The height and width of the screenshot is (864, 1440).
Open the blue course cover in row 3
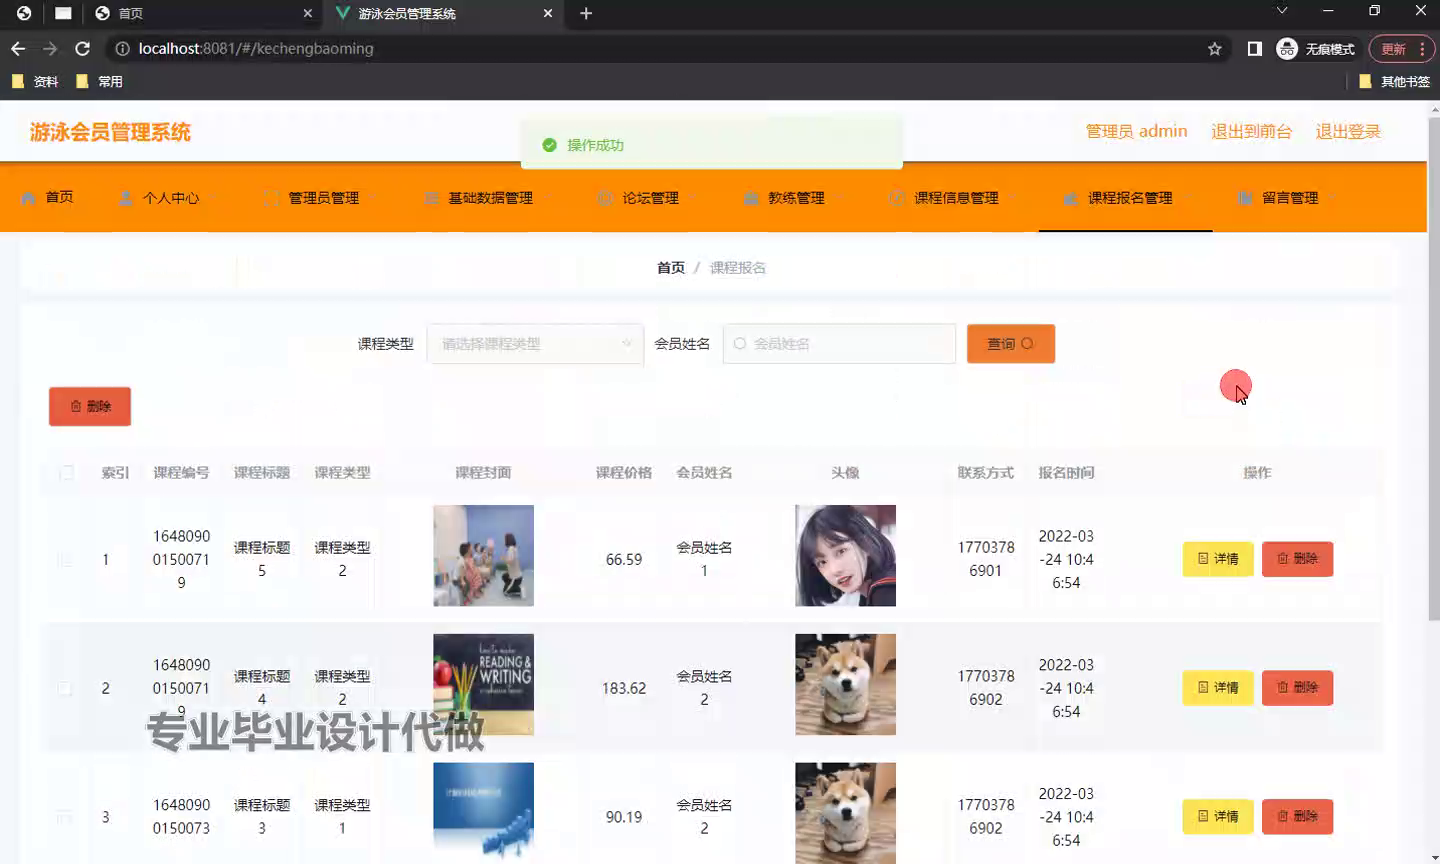tap(483, 812)
